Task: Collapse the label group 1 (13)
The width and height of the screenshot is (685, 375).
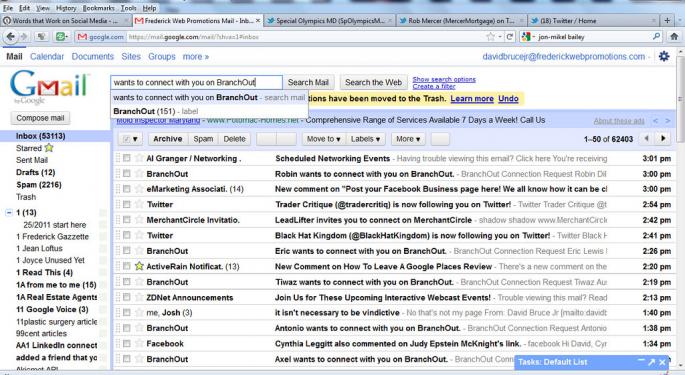Action: [x=9, y=212]
